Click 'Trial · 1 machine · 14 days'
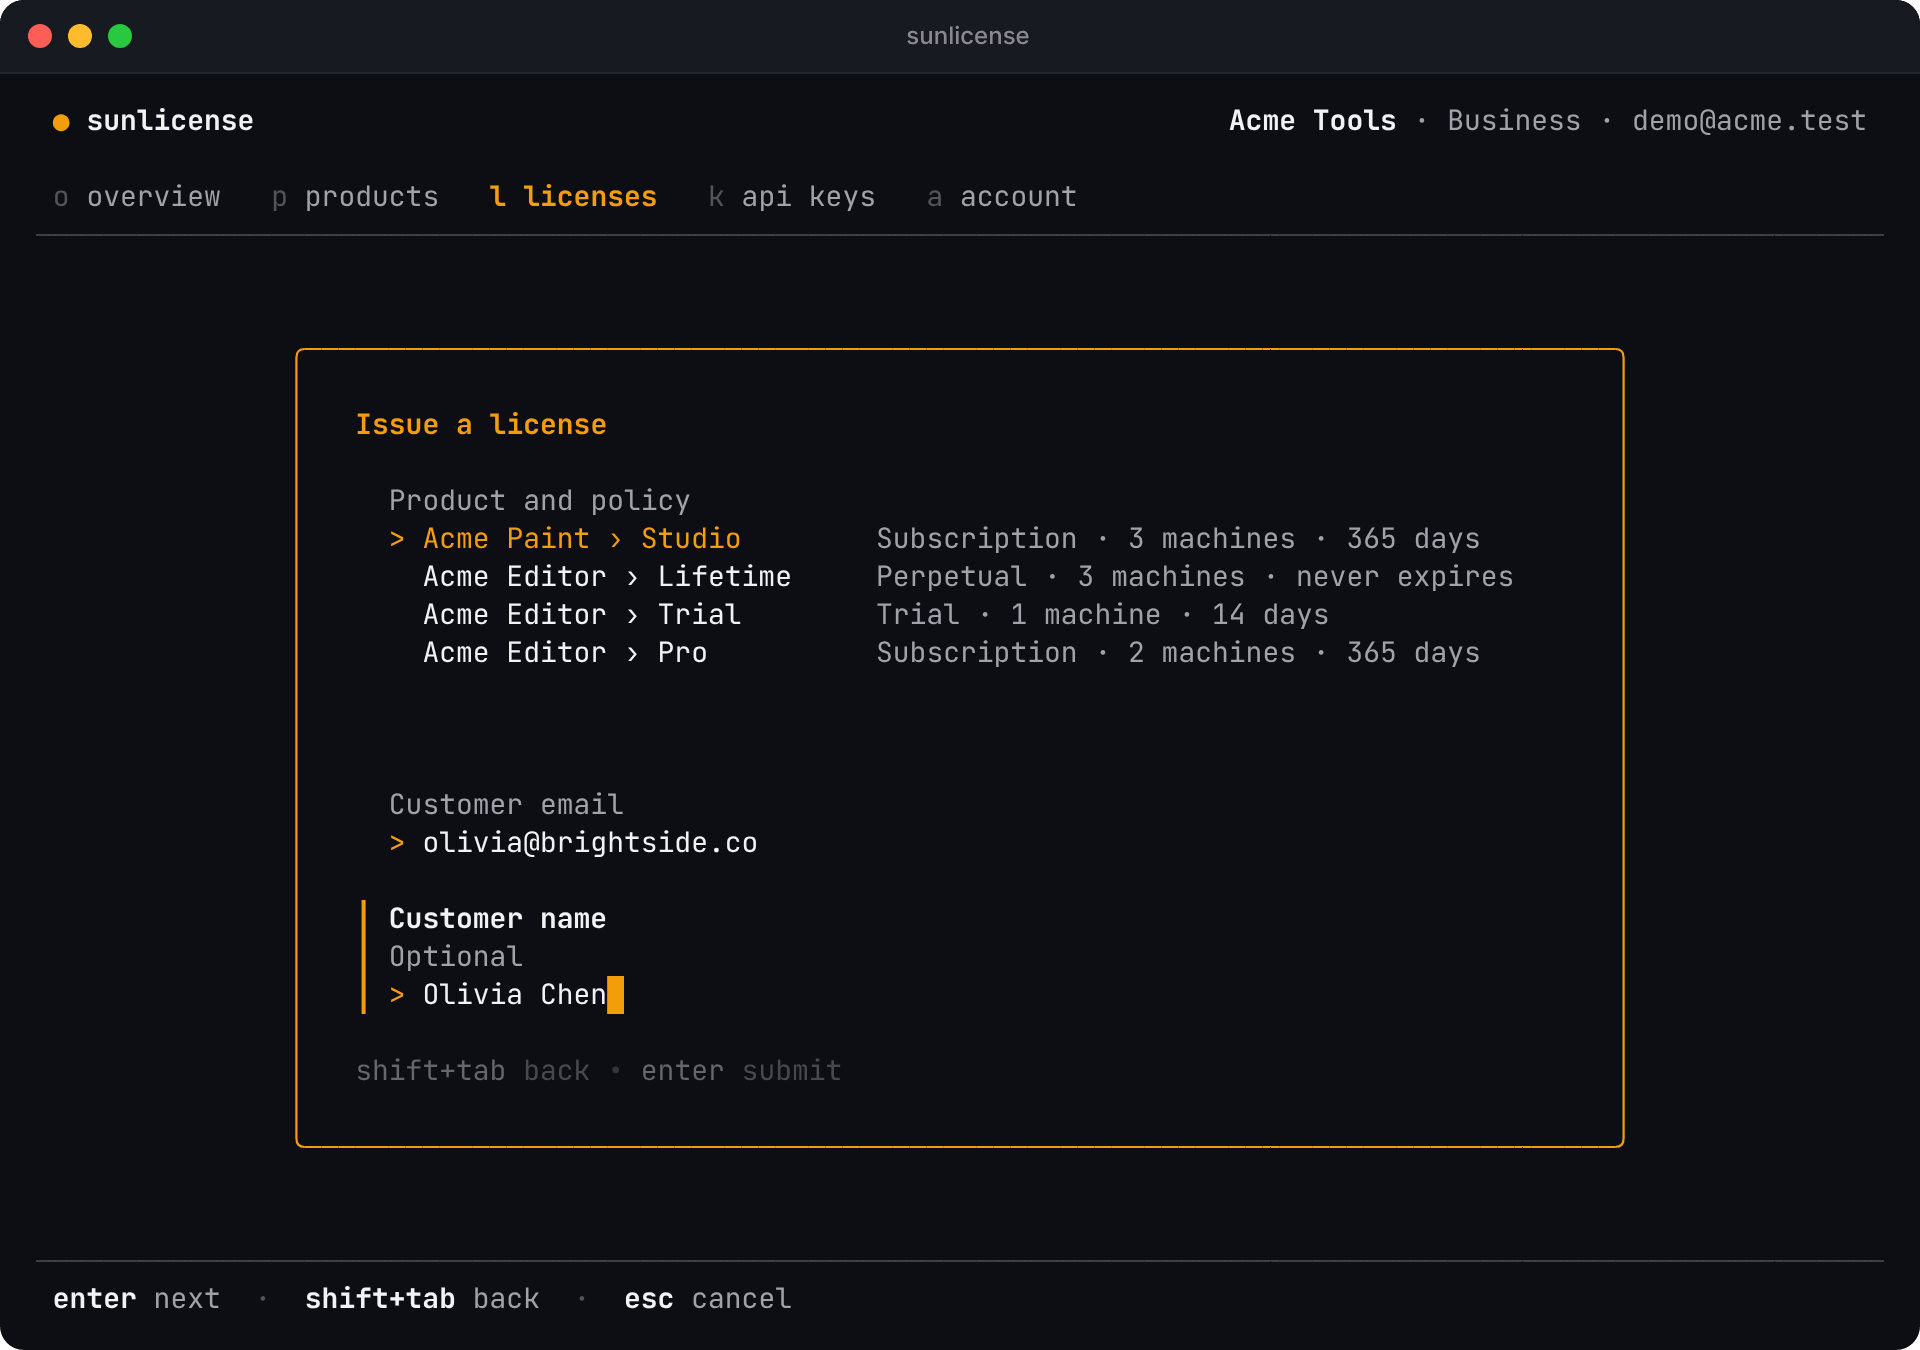 [1103, 615]
